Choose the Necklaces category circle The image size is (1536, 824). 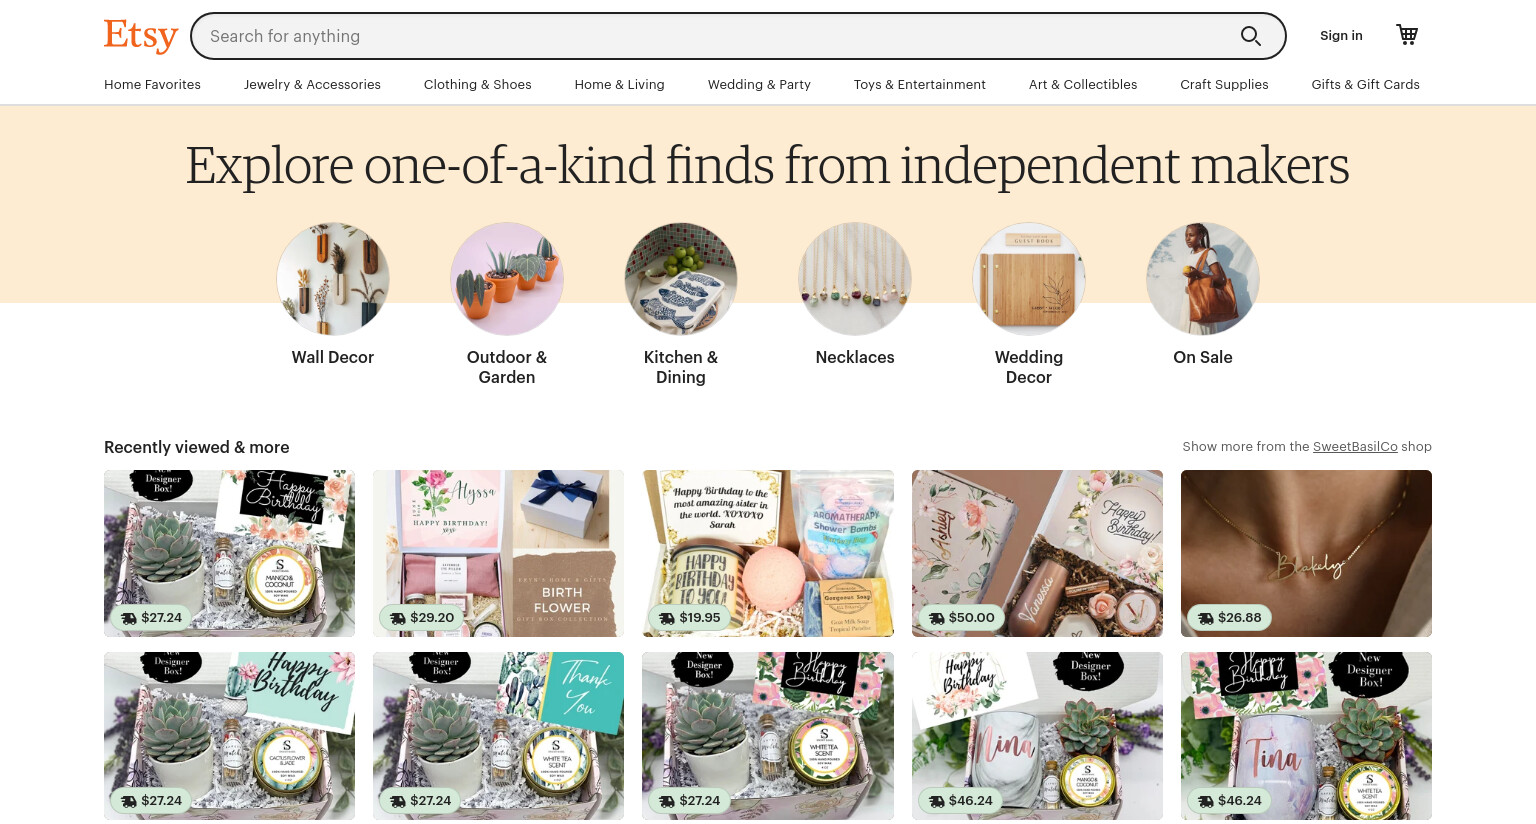[855, 279]
